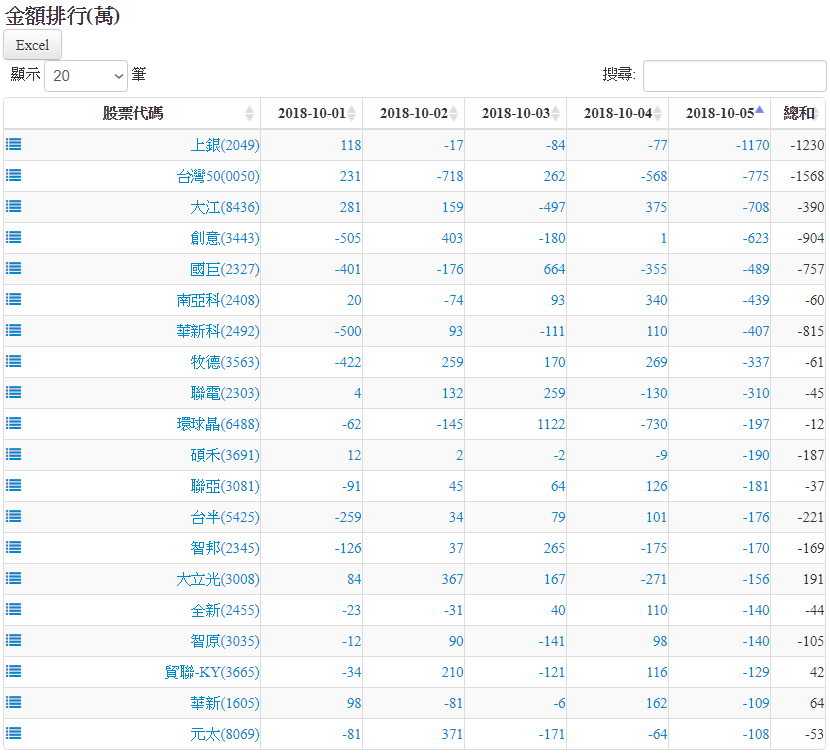Viewport: 830px width, 755px height.
Task: Sort by the 2018-10-03 column header
Action: (516, 114)
